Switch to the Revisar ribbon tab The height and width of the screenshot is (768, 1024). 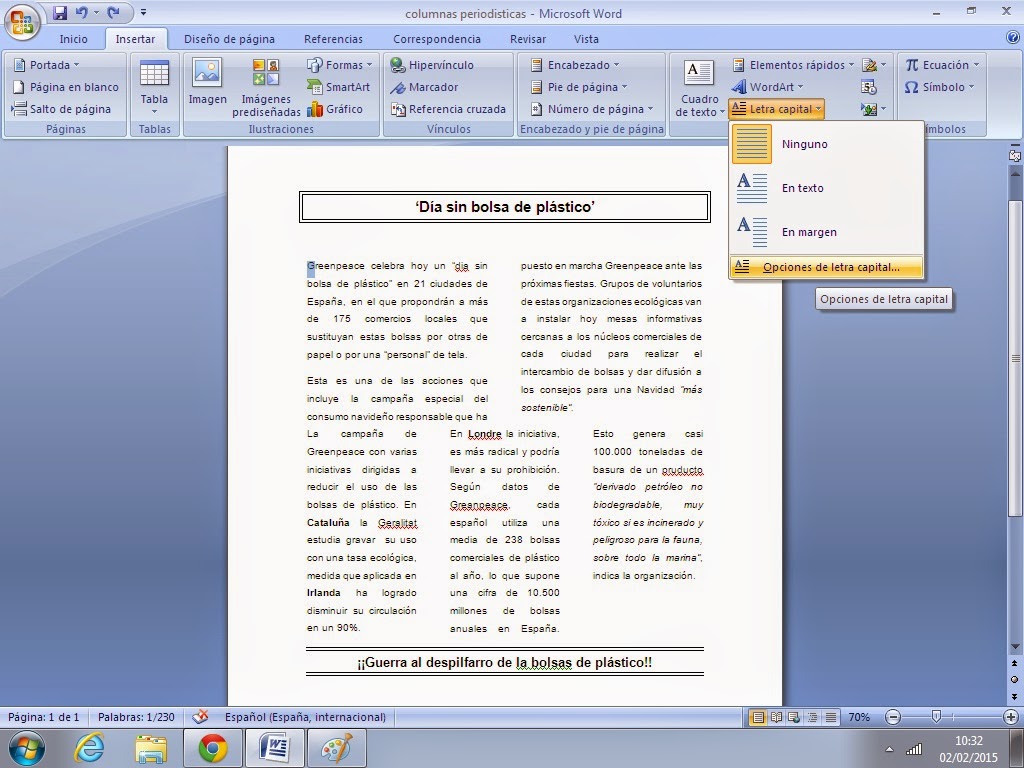coord(527,38)
